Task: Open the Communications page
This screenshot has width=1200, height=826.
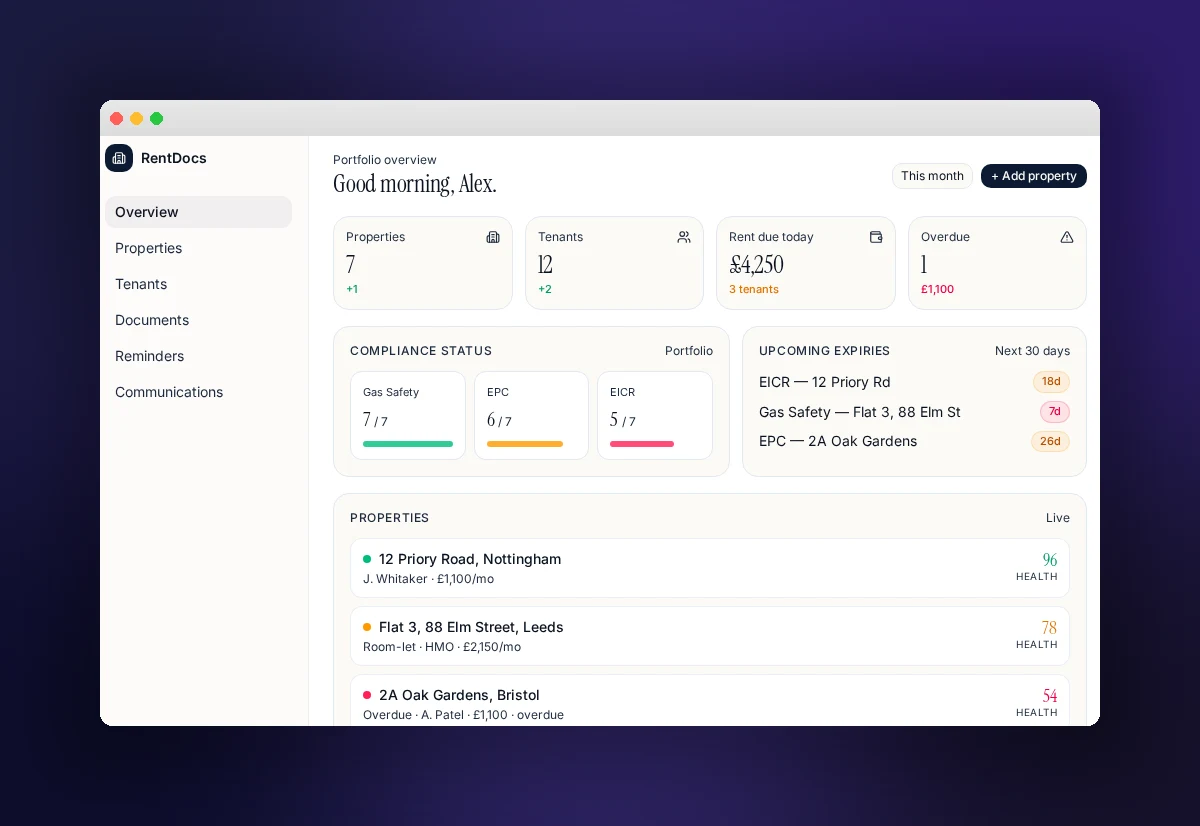Action: pos(198,392)
